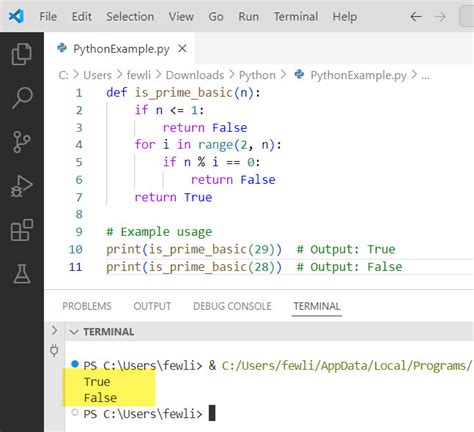Close the PythonExample.py tab
The height and width of the screenshot is (432, 474).
182,49
